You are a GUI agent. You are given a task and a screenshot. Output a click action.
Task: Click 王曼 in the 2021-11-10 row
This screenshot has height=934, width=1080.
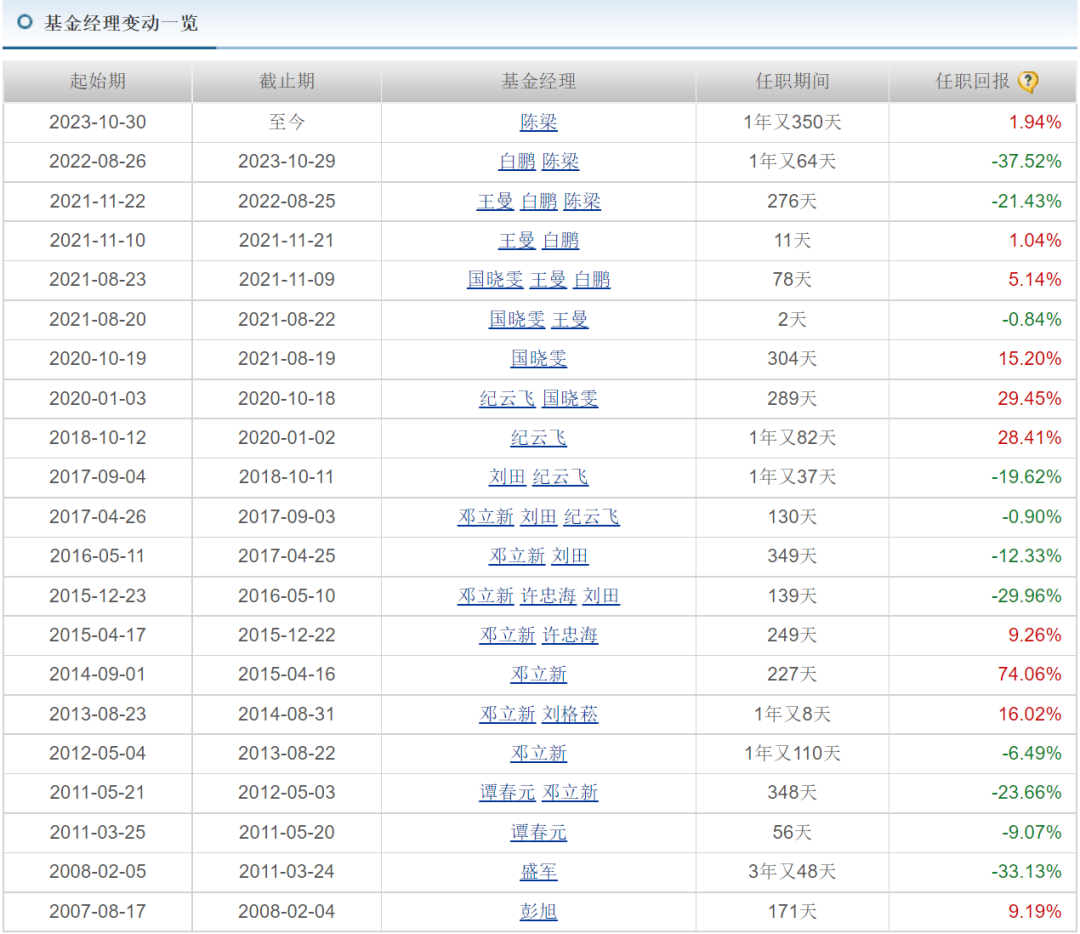(517, 240)
